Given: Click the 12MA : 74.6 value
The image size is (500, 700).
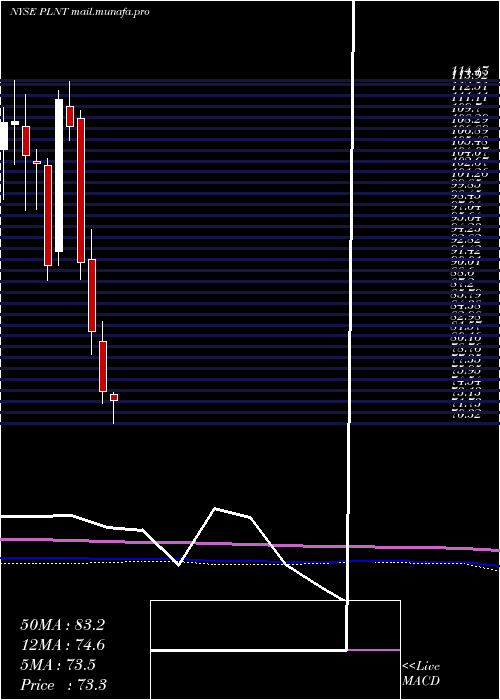Looking at the screenshot, I should click(x=62, y=645).
